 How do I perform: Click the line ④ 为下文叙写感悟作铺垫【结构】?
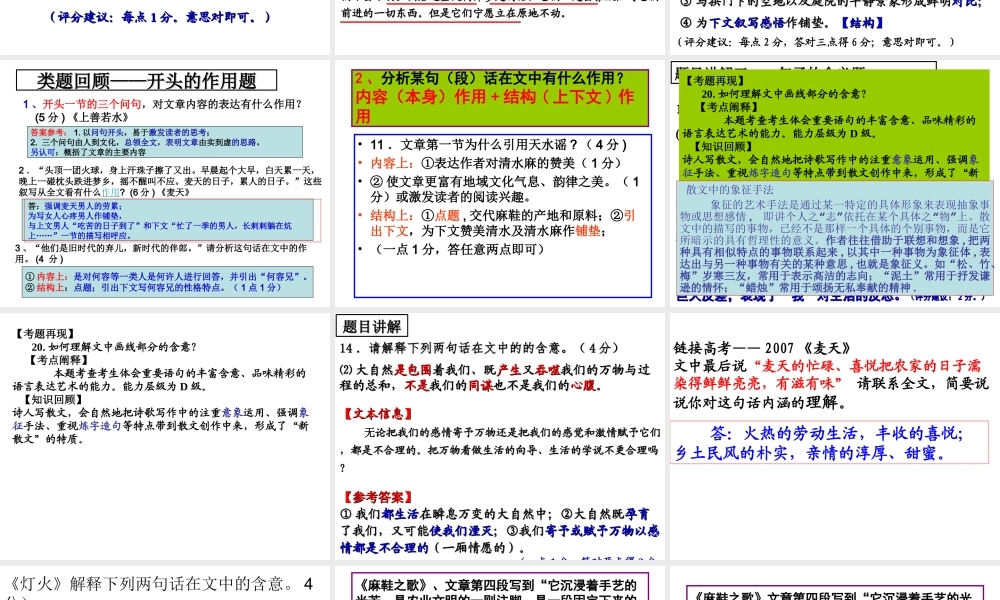tap(782, 23)
